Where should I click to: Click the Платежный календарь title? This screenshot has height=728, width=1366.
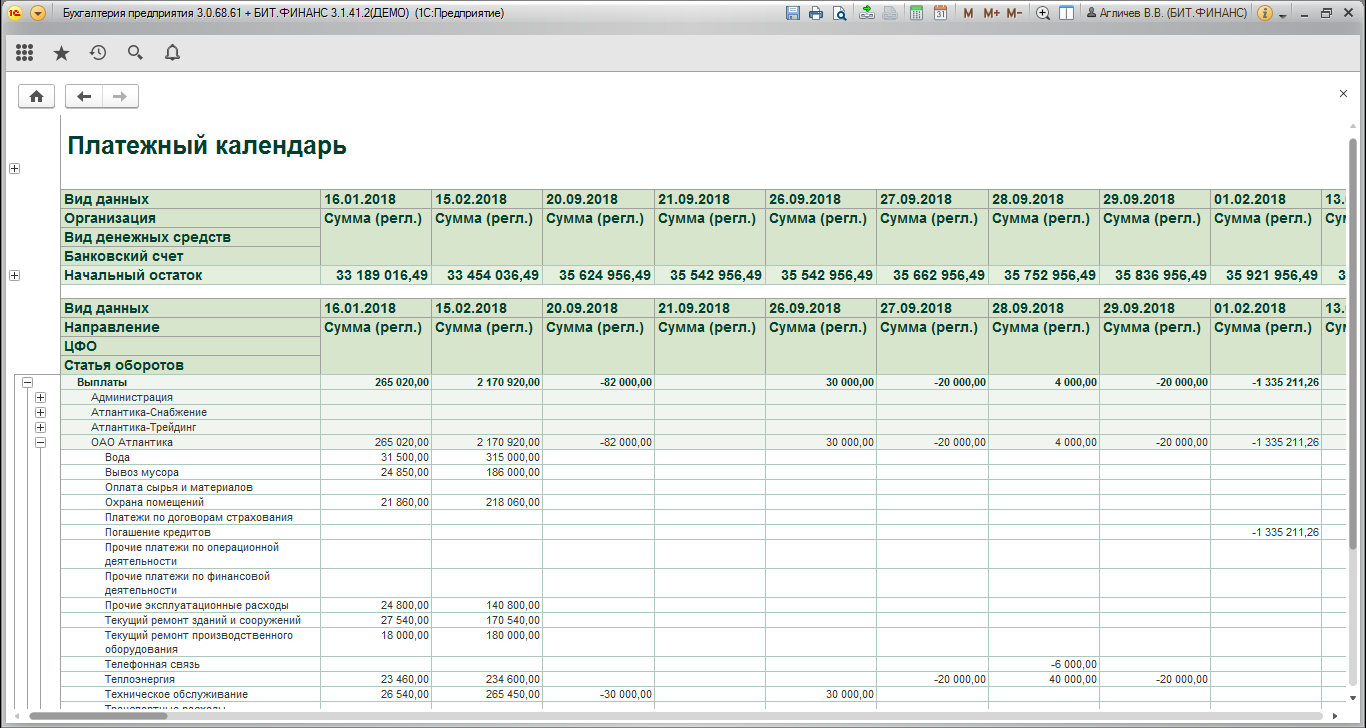point(207,146)
